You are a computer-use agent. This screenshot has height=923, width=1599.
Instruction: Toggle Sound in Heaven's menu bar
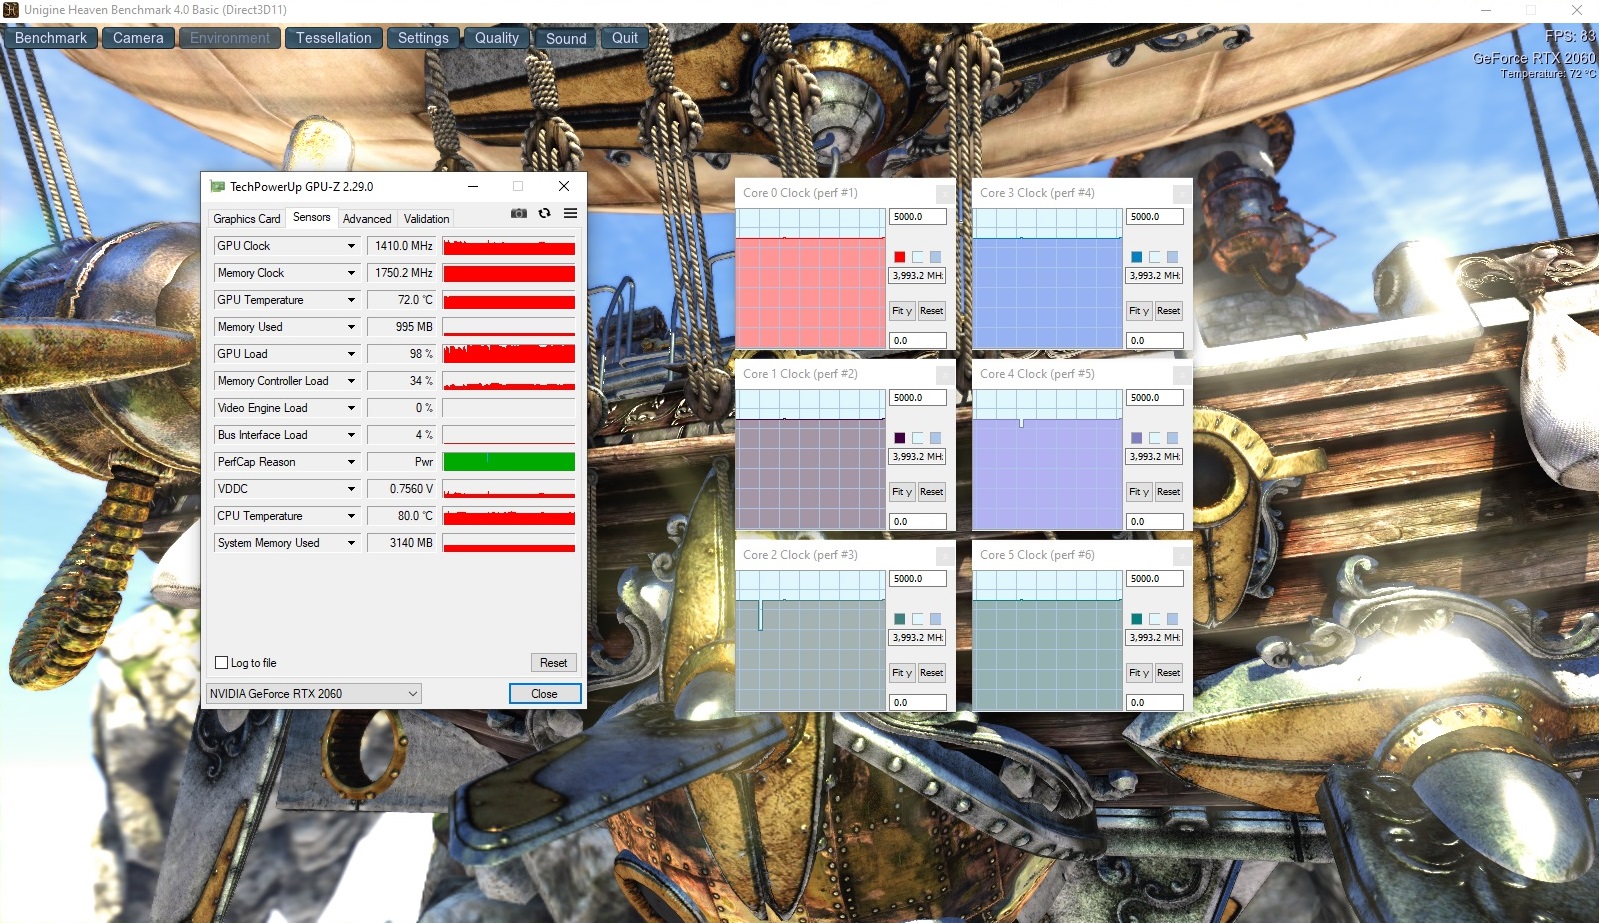[x=566, y=38]
